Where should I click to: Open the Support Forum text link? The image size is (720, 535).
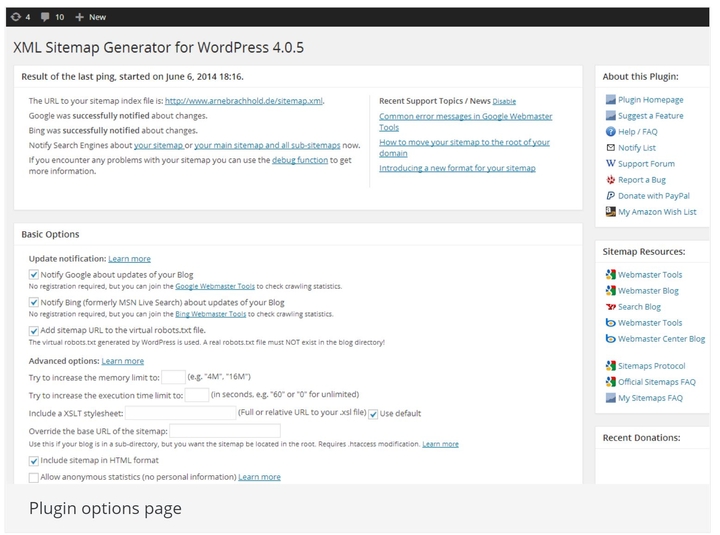(647, 163)
